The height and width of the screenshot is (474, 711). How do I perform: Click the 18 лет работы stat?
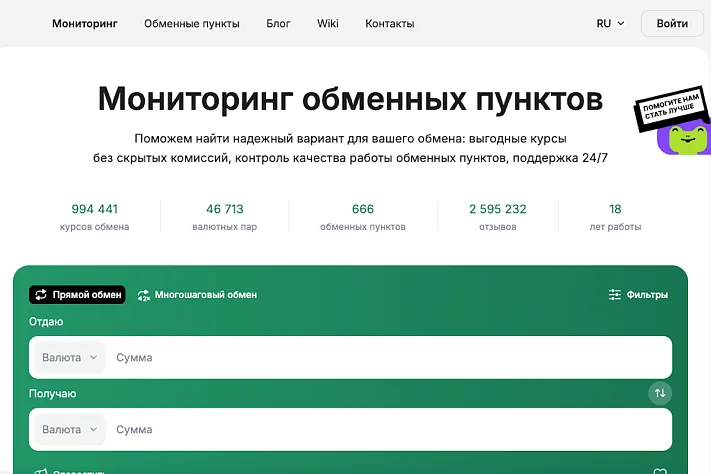point(615,217)
